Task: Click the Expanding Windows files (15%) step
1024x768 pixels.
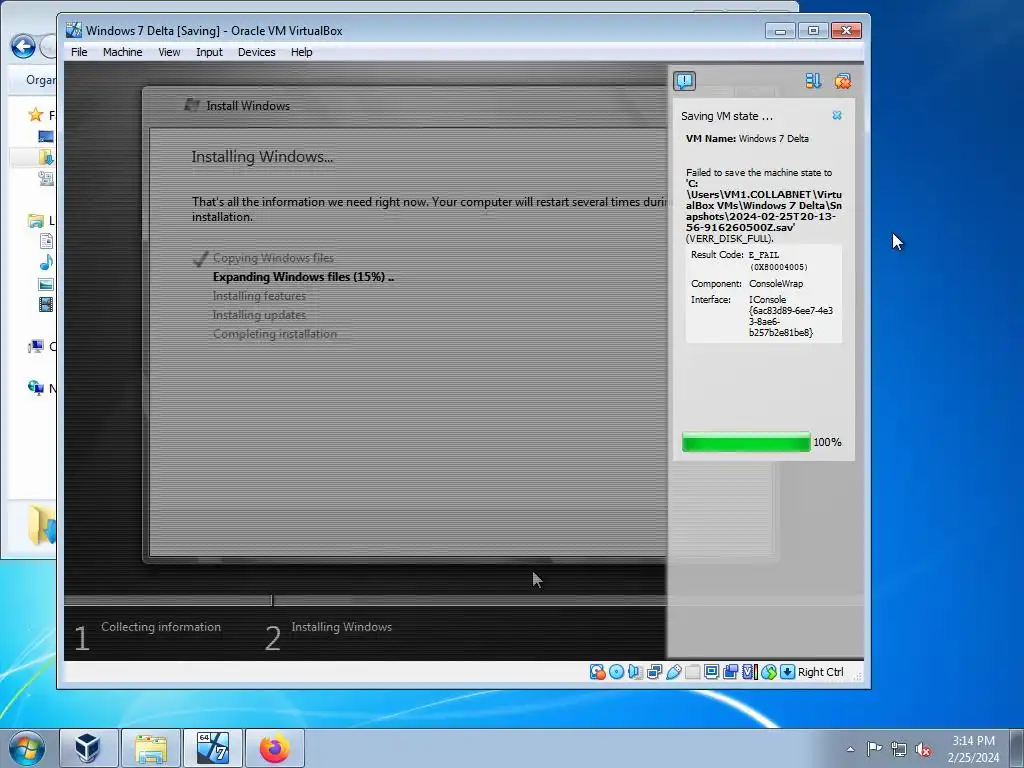Action: (303, 277)
